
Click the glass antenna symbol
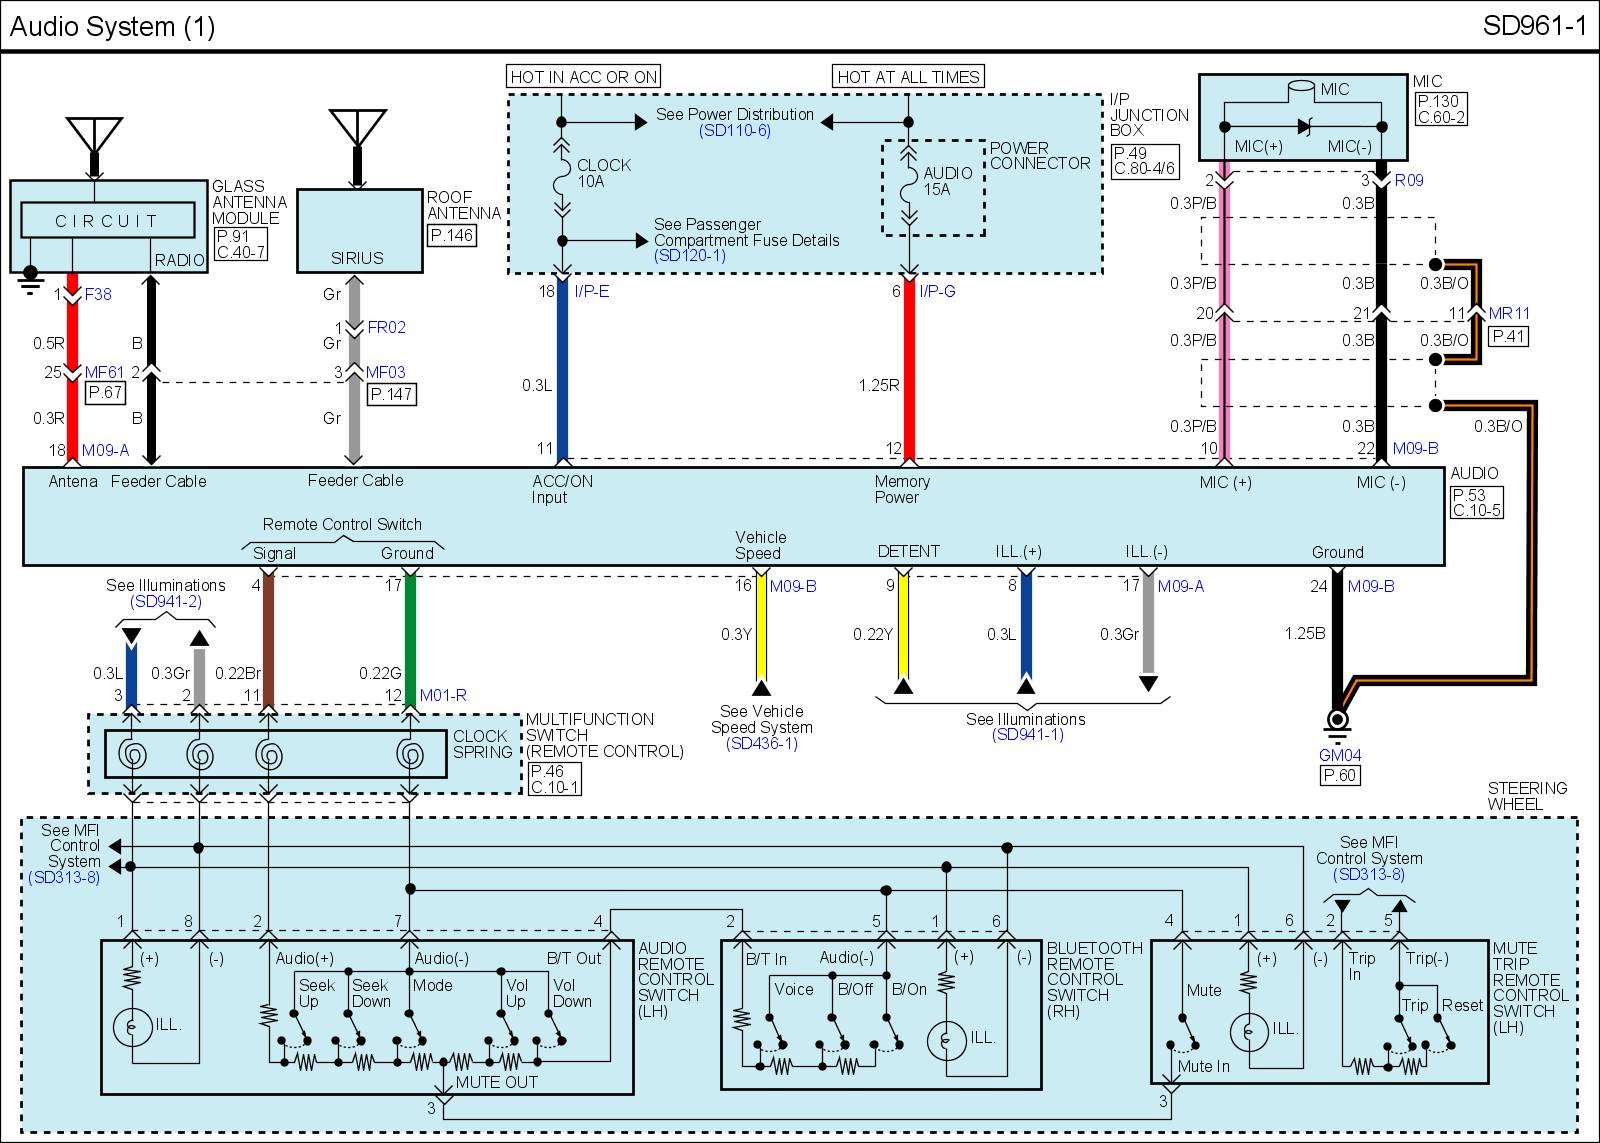coord(94,135)
